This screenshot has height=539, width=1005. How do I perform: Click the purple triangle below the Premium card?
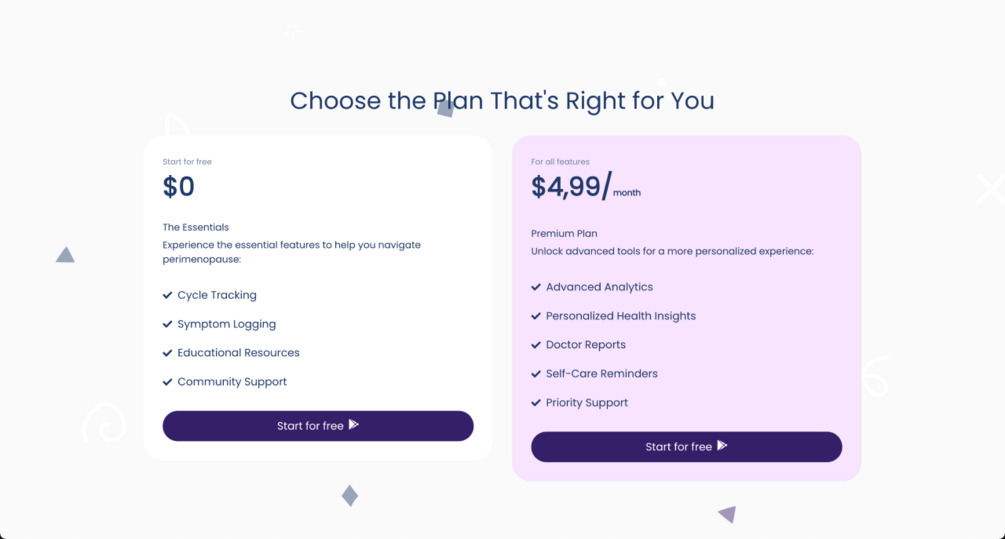pos(727,514)
